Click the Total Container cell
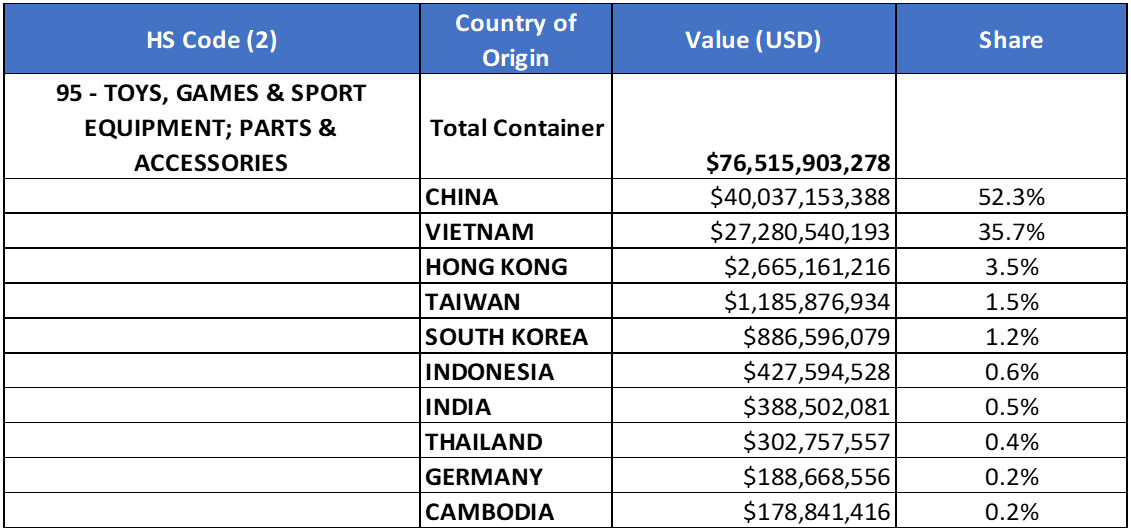Screen dimensions: 1131x530 tap(516, 128)
